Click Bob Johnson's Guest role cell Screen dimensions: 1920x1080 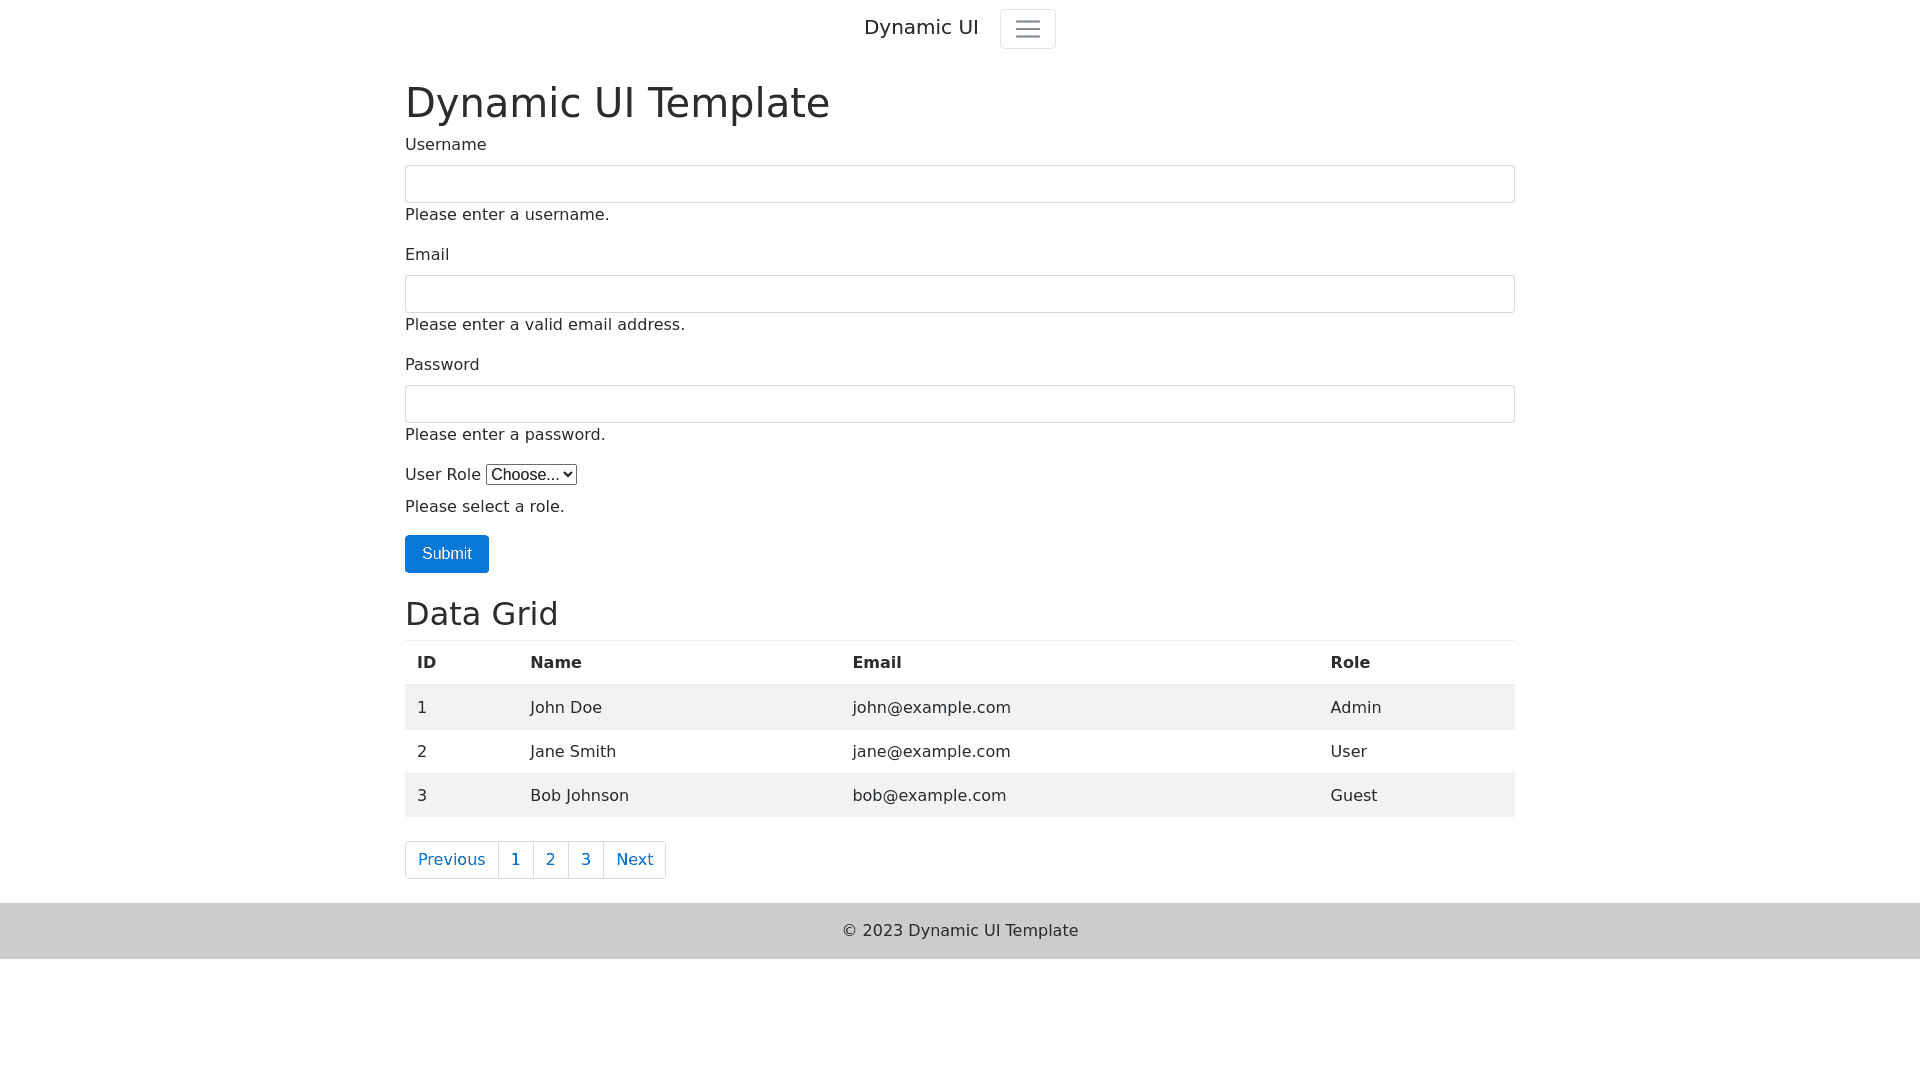(1354, 795)
